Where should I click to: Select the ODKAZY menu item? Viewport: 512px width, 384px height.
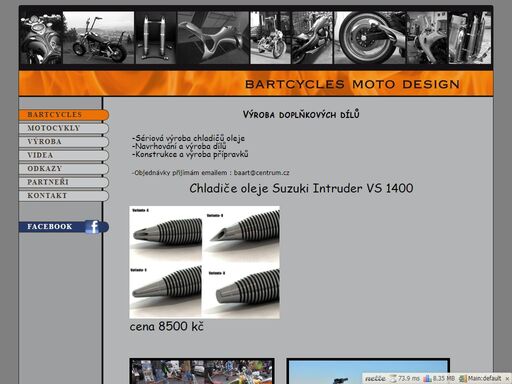click(x=64, y=169)
